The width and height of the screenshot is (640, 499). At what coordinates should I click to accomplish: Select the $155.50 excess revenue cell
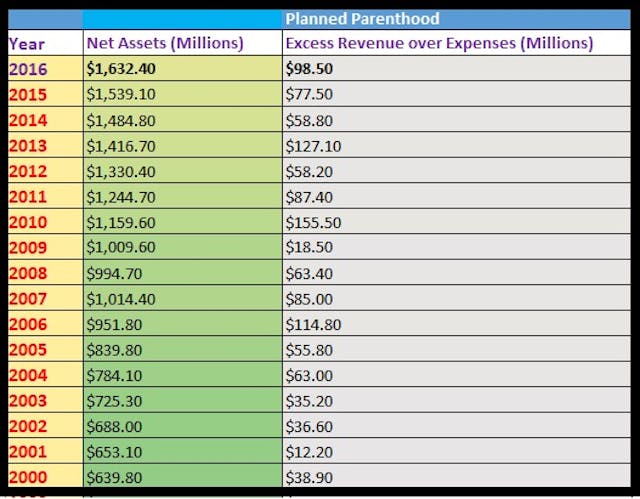click(x=315, y=221)
